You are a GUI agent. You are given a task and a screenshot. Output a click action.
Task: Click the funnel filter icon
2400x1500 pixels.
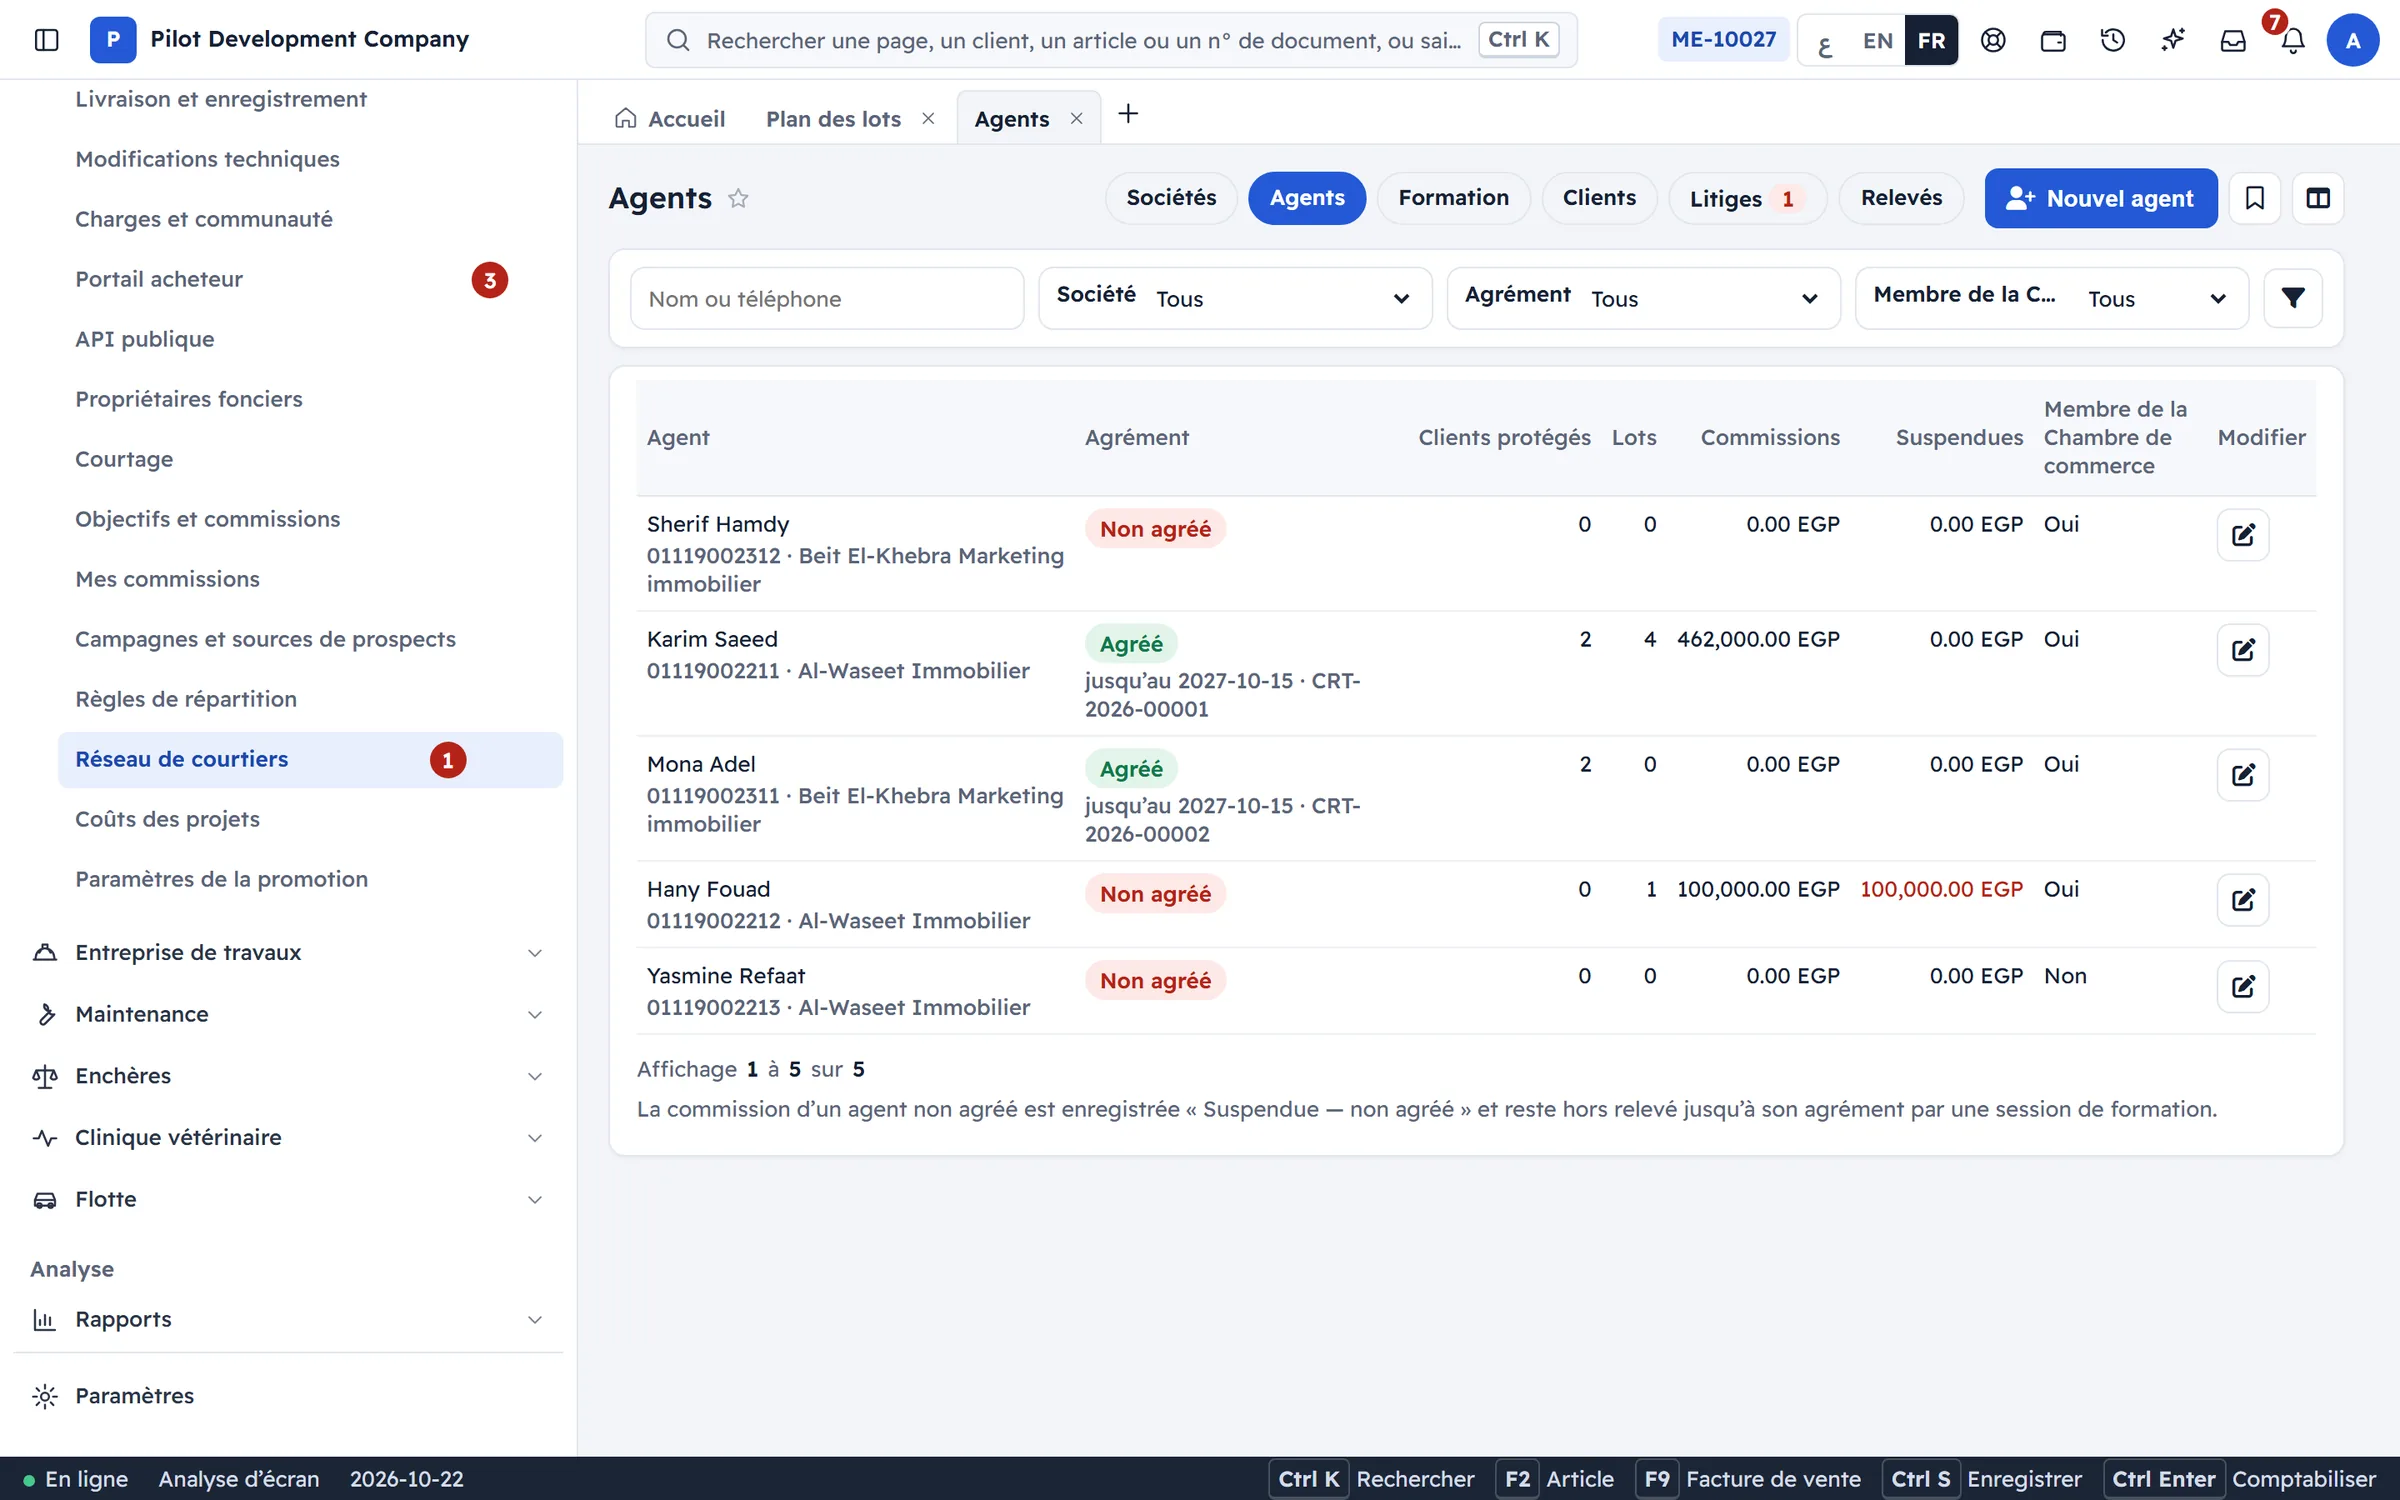tap(2293, 298)
